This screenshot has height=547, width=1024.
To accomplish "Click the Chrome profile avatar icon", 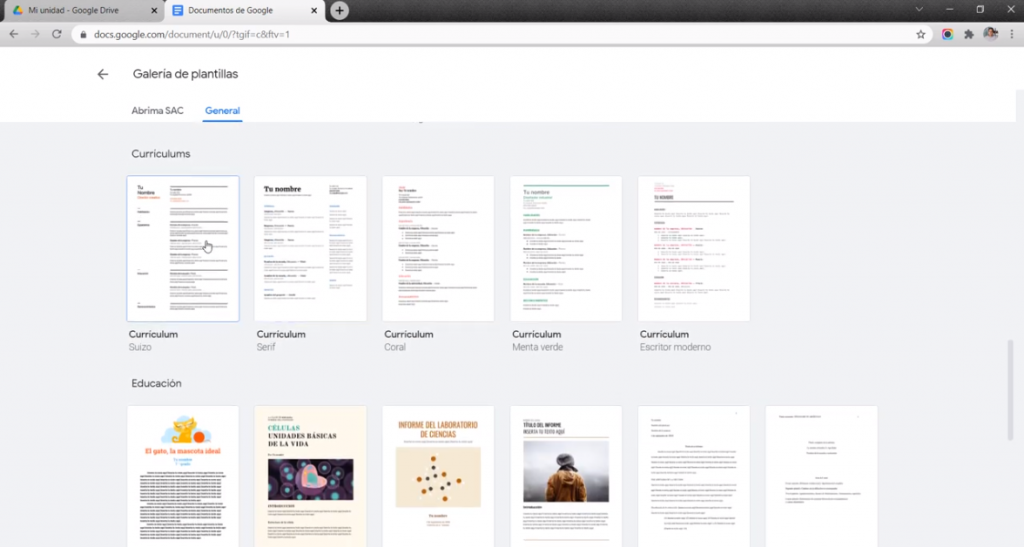I will pos(990,34).
